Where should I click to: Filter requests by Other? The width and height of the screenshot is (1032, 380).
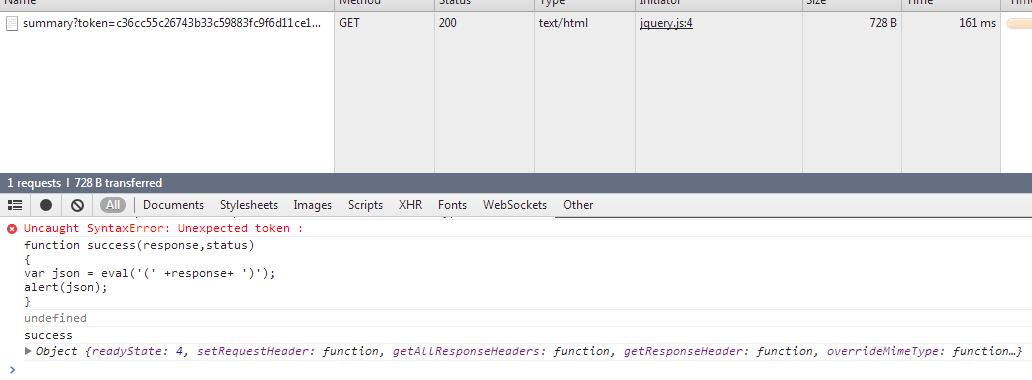[x=578, y=205]
